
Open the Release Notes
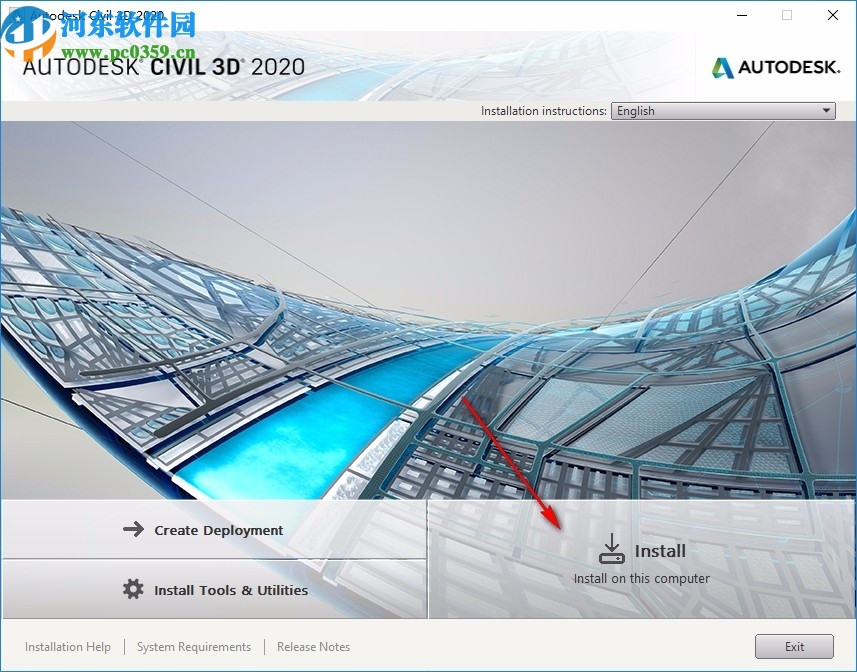312,647
